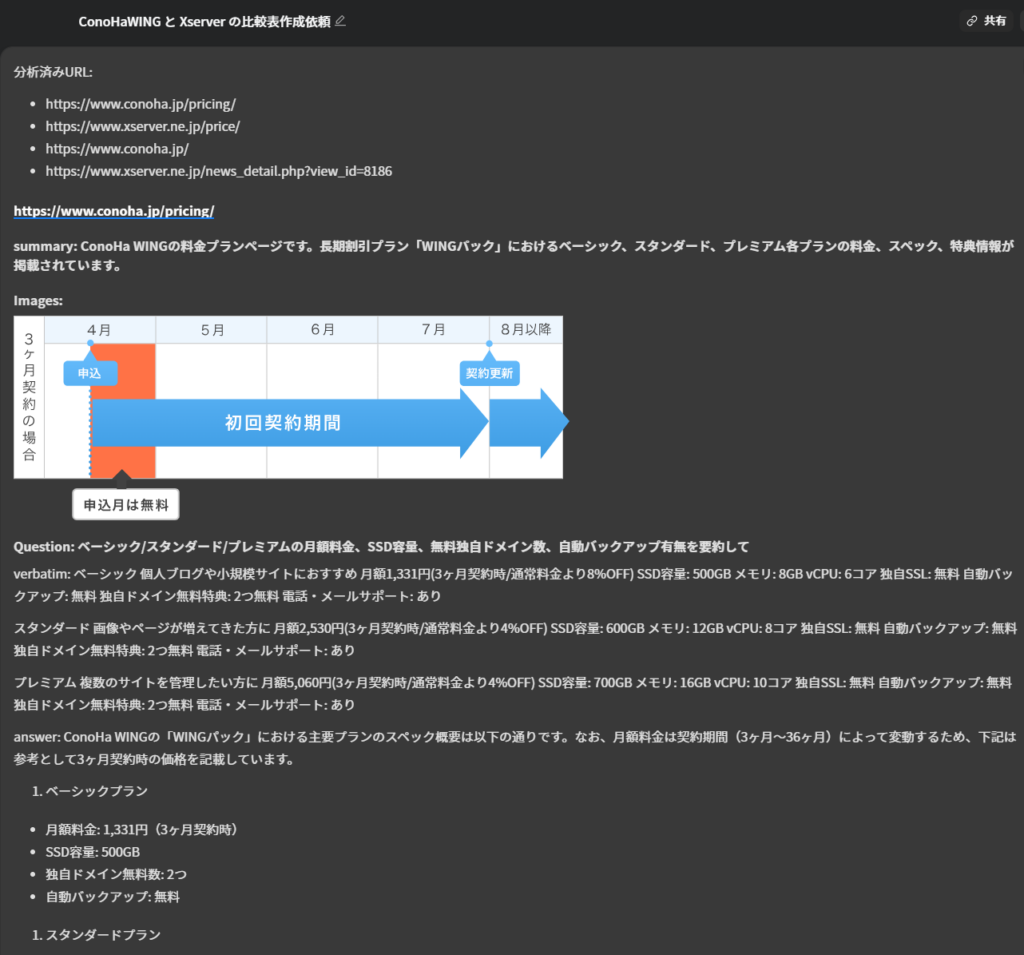The image size is (1024, 955).
Task: Click the chat title ConoHaWING と Xserver の比較表作成依頼
Action: click(204, 22)
